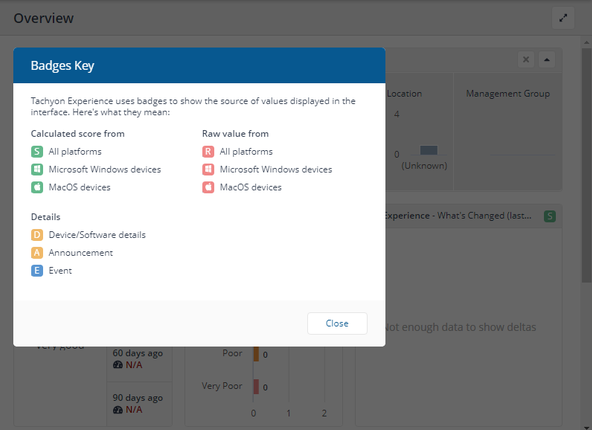
Task: Select the Location column header
Action: [x=404, y=94]
